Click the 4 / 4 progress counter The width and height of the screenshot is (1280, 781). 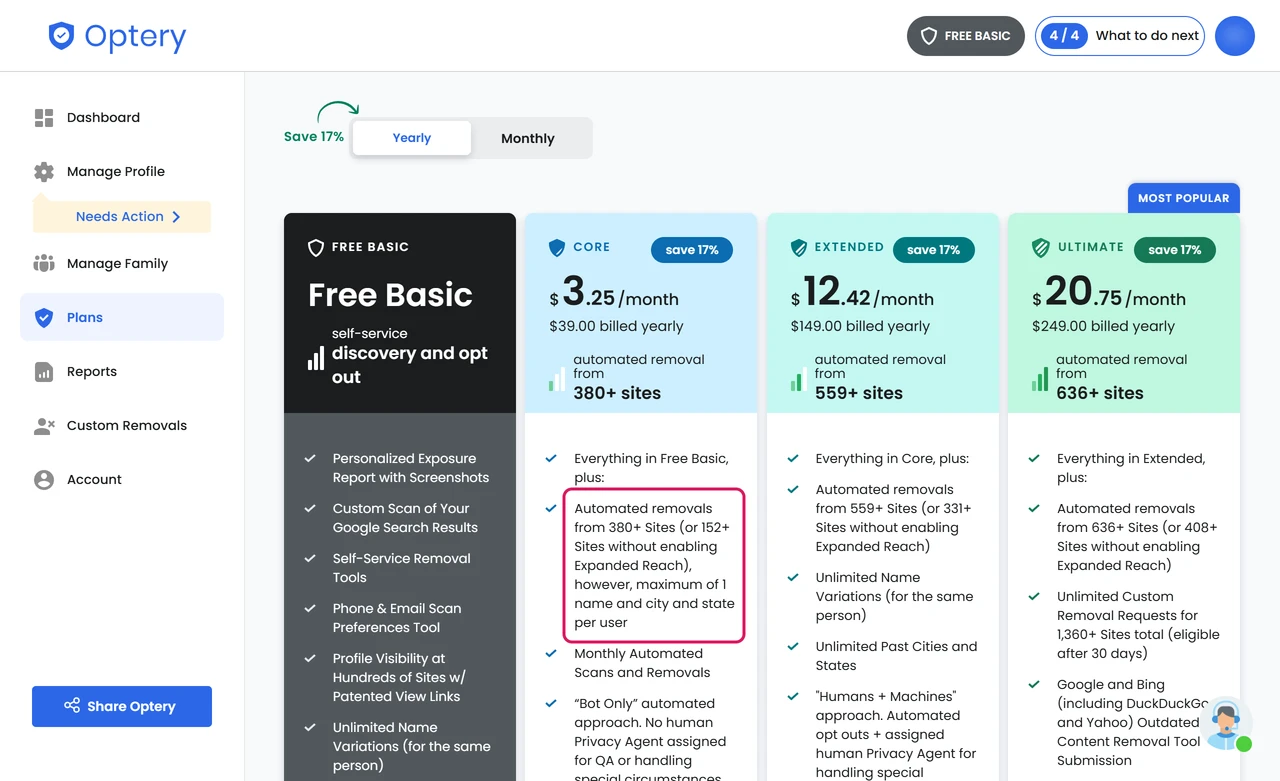click(1064, 36)
